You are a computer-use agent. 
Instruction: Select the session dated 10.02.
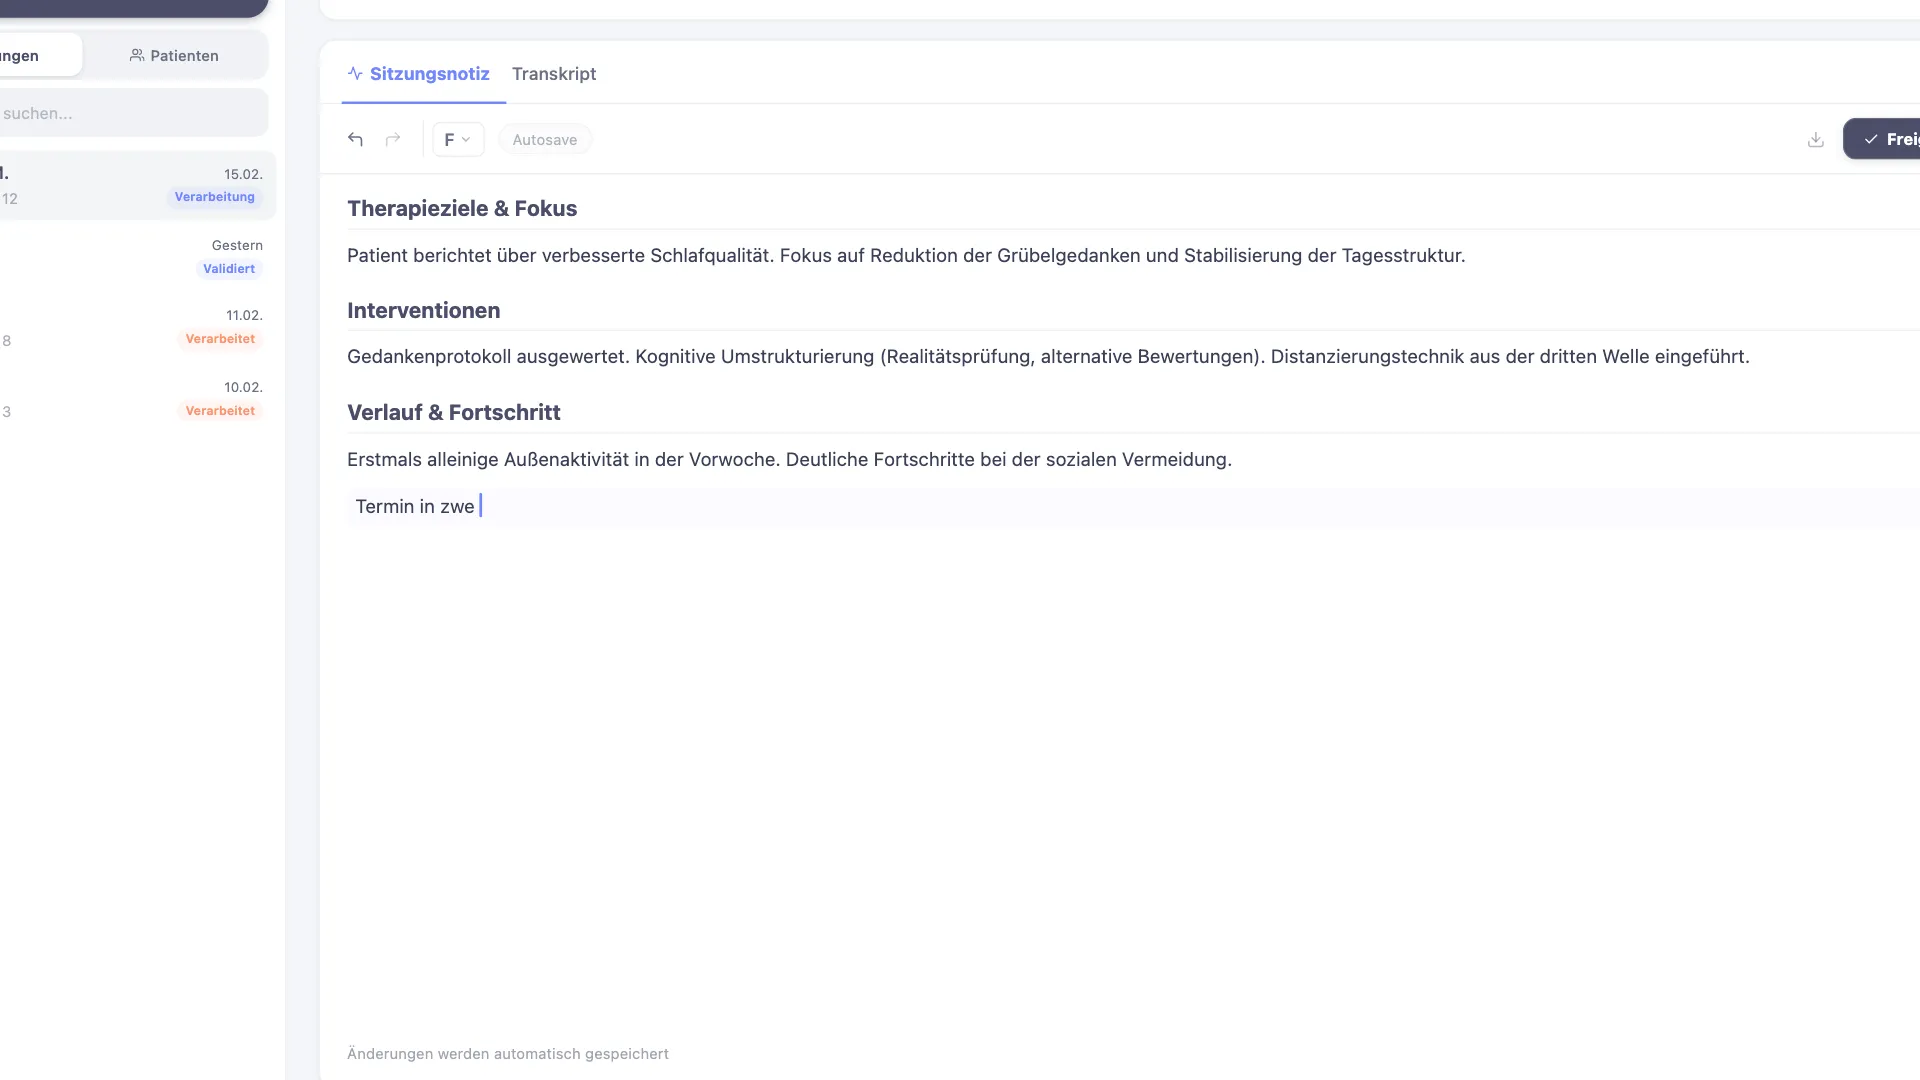(138, 399)
